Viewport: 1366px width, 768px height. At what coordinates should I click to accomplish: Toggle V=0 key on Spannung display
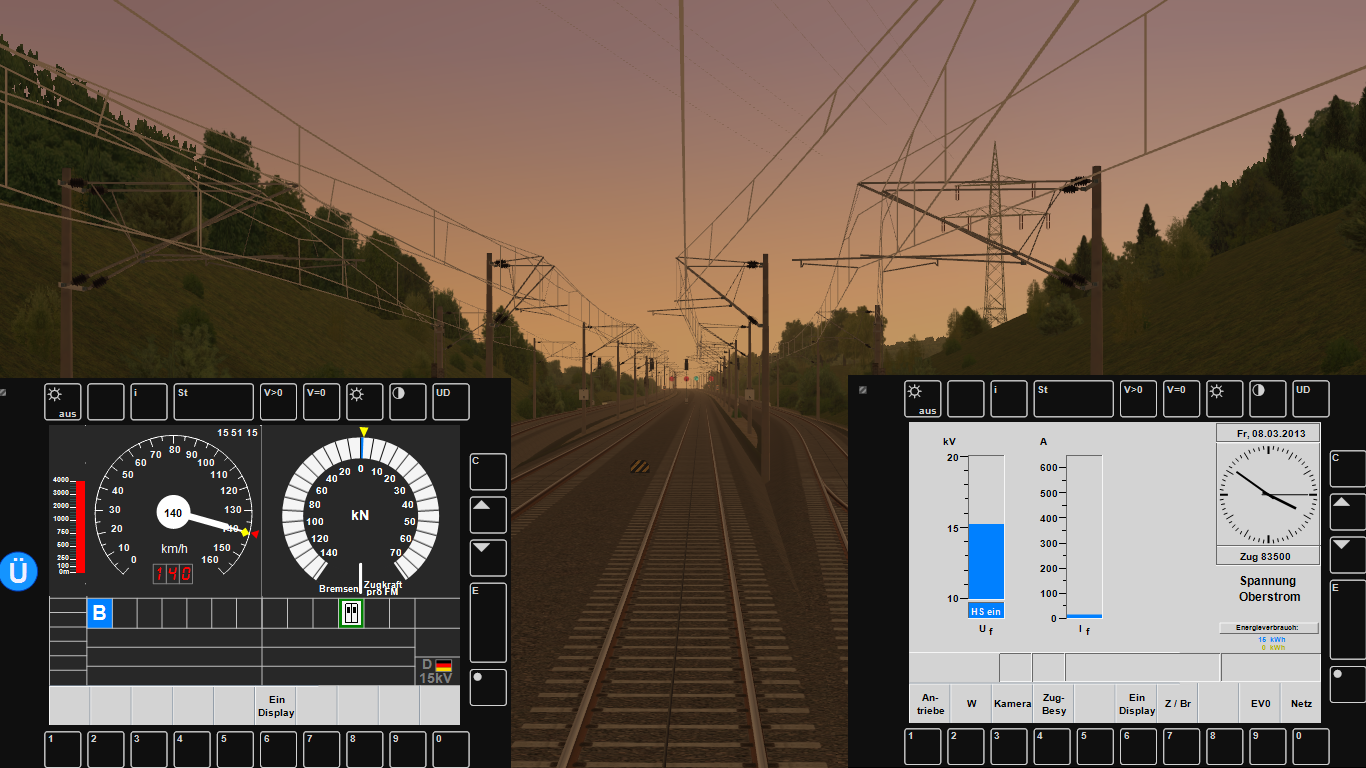click(1182, 399)
